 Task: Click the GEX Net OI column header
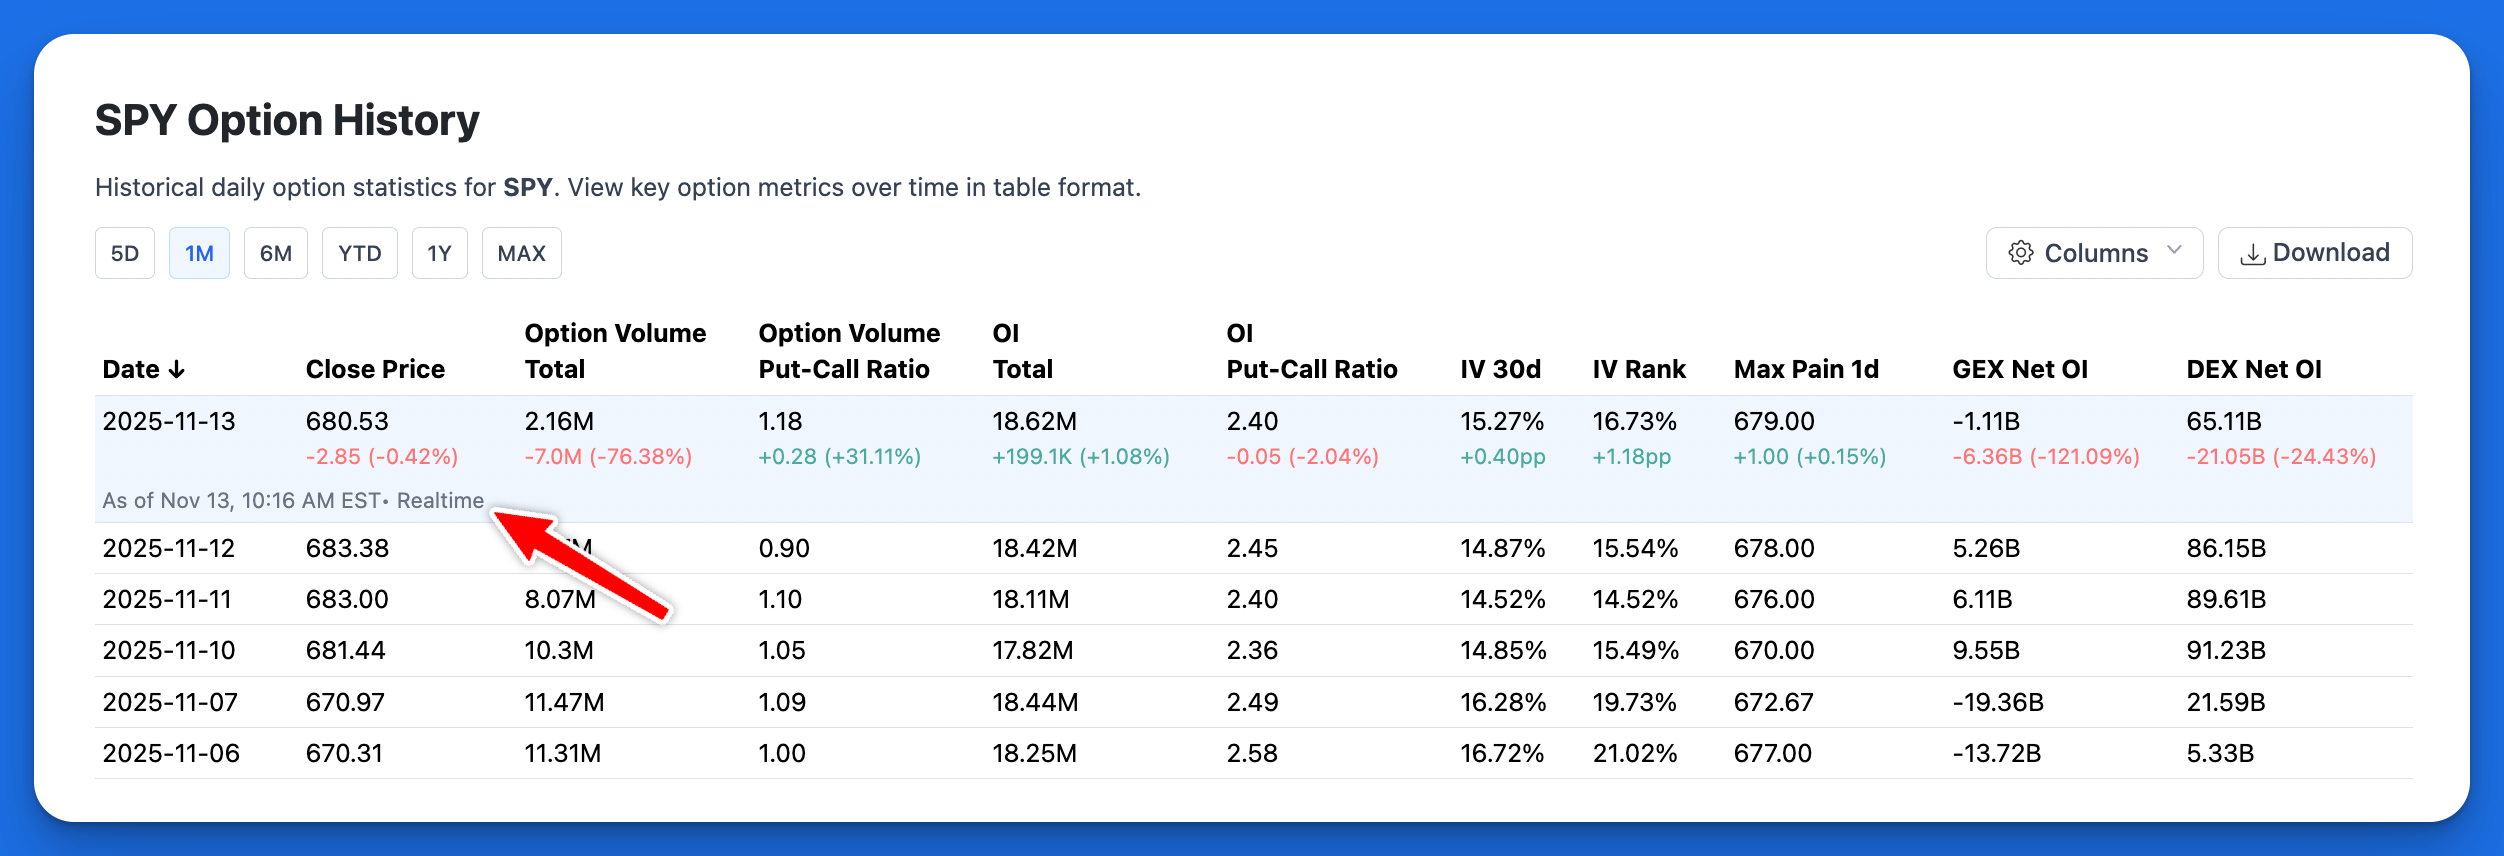[2020, 369]
